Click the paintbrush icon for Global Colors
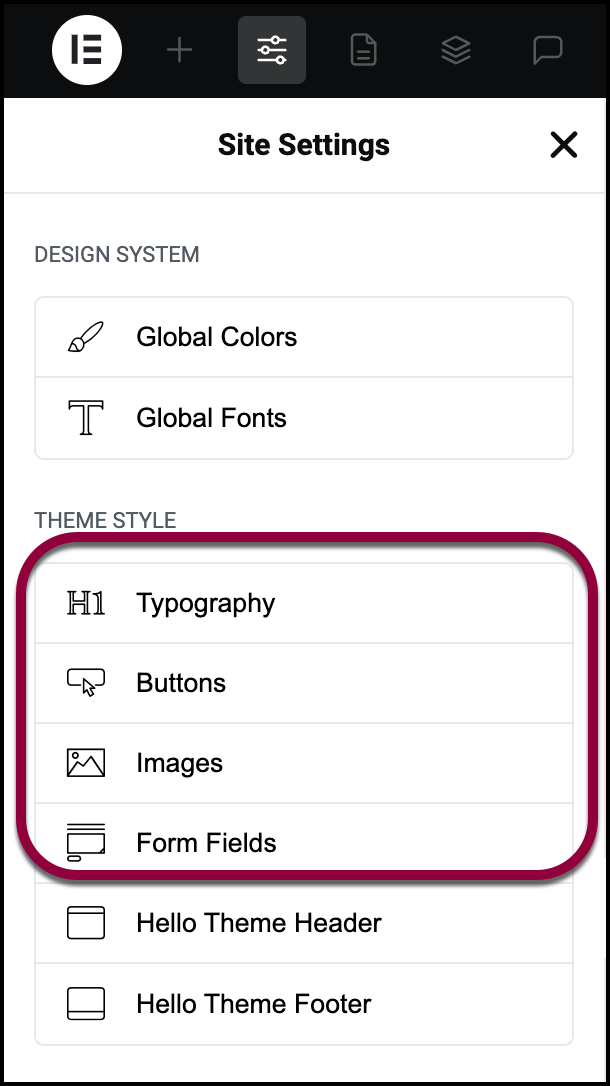 coord(86,337)
